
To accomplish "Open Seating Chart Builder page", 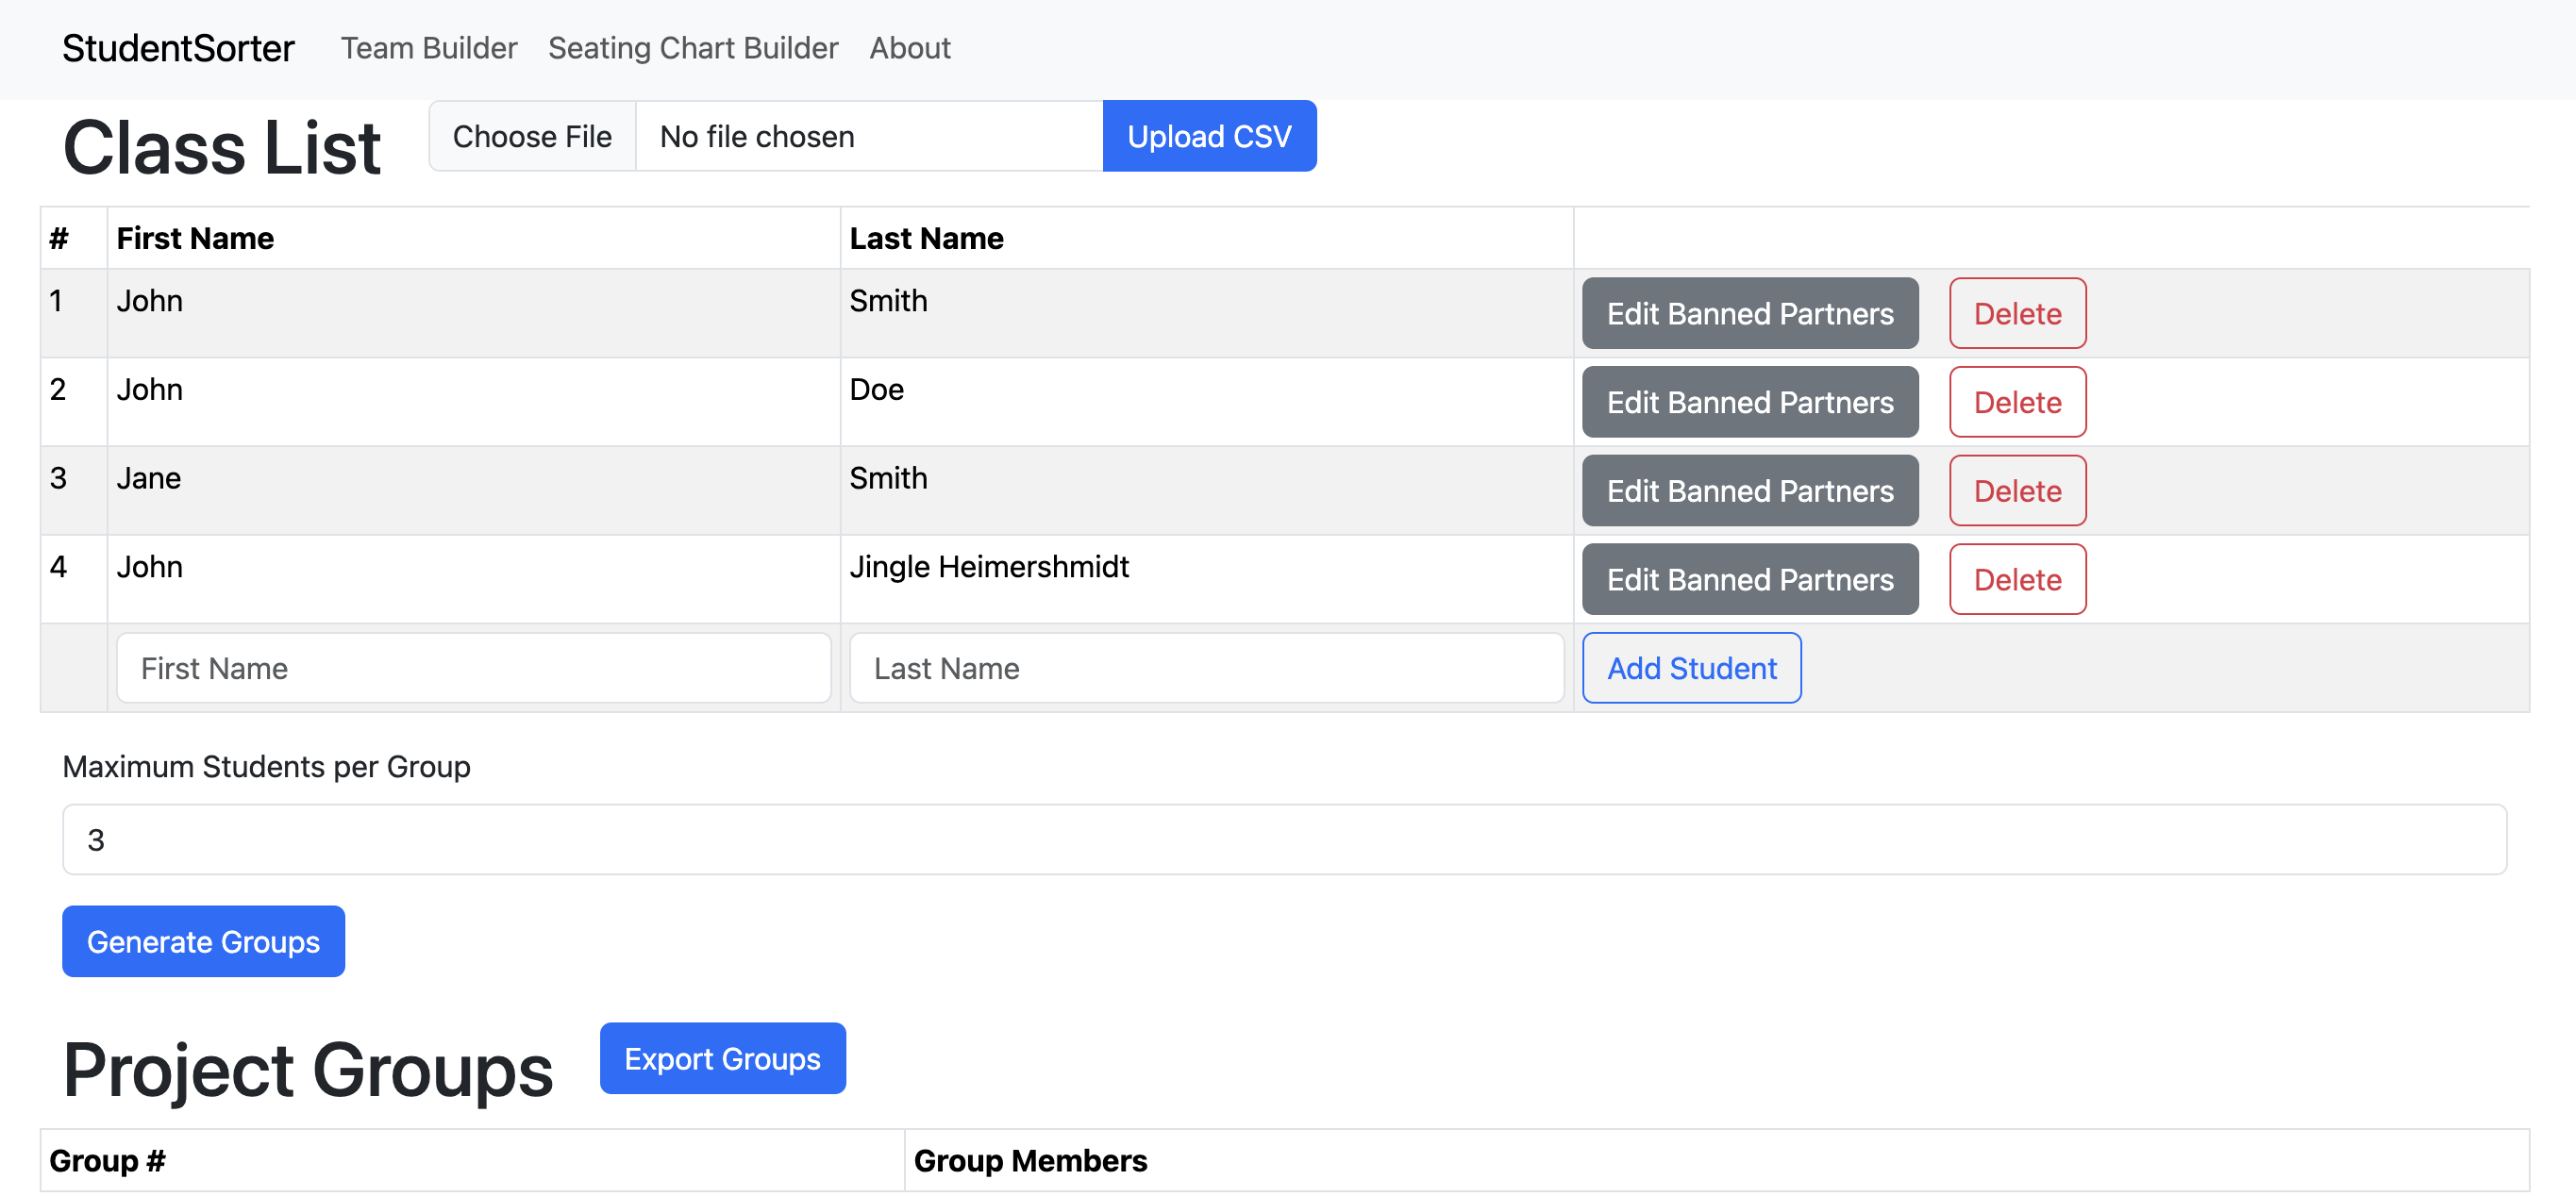I will (x=692, y=48).
